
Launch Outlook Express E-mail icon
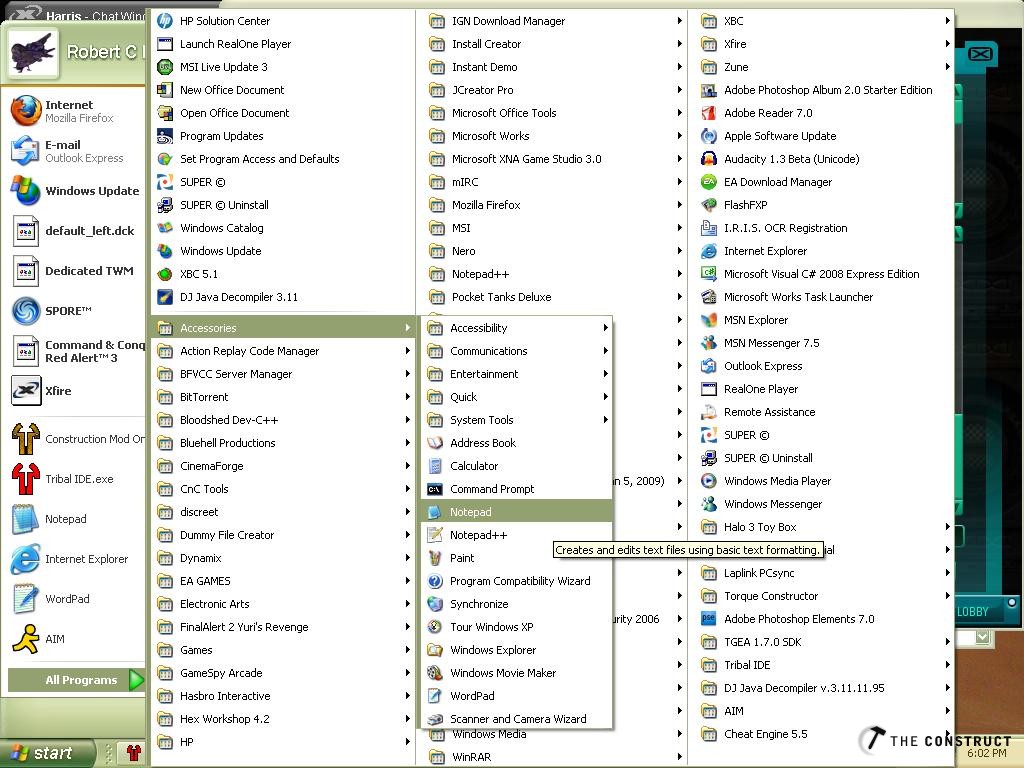pyautogui.click(x=26, y=151)
